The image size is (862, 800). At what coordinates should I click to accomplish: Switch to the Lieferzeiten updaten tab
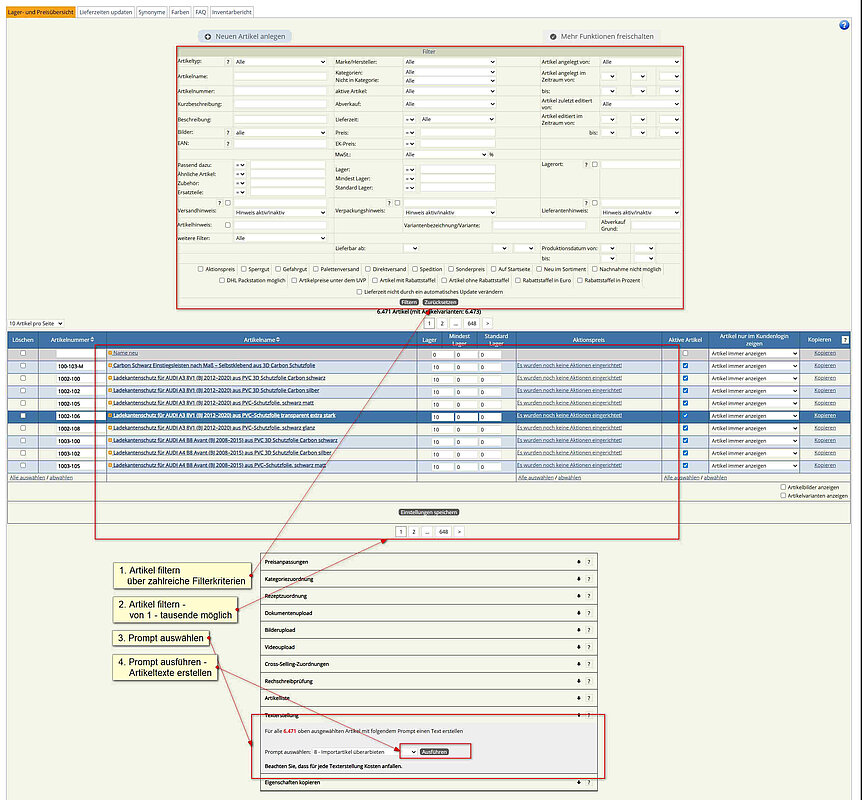[x=107, y=11]
